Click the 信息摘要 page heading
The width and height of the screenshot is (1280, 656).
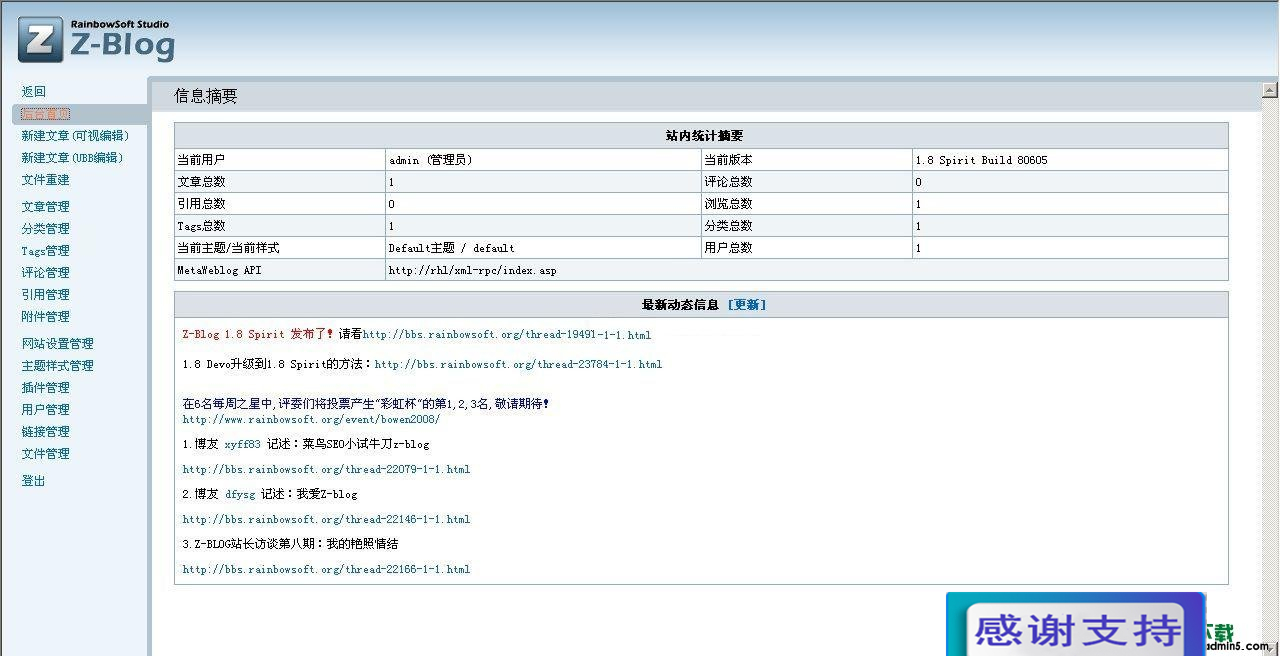coord(206,96)
